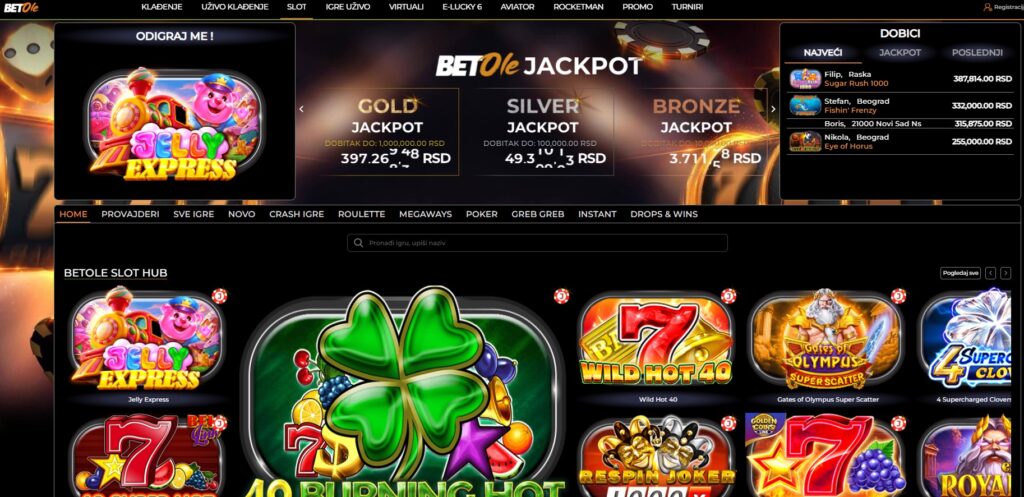Switch to POSLEDNJI winnings tab

click(977, 53)
